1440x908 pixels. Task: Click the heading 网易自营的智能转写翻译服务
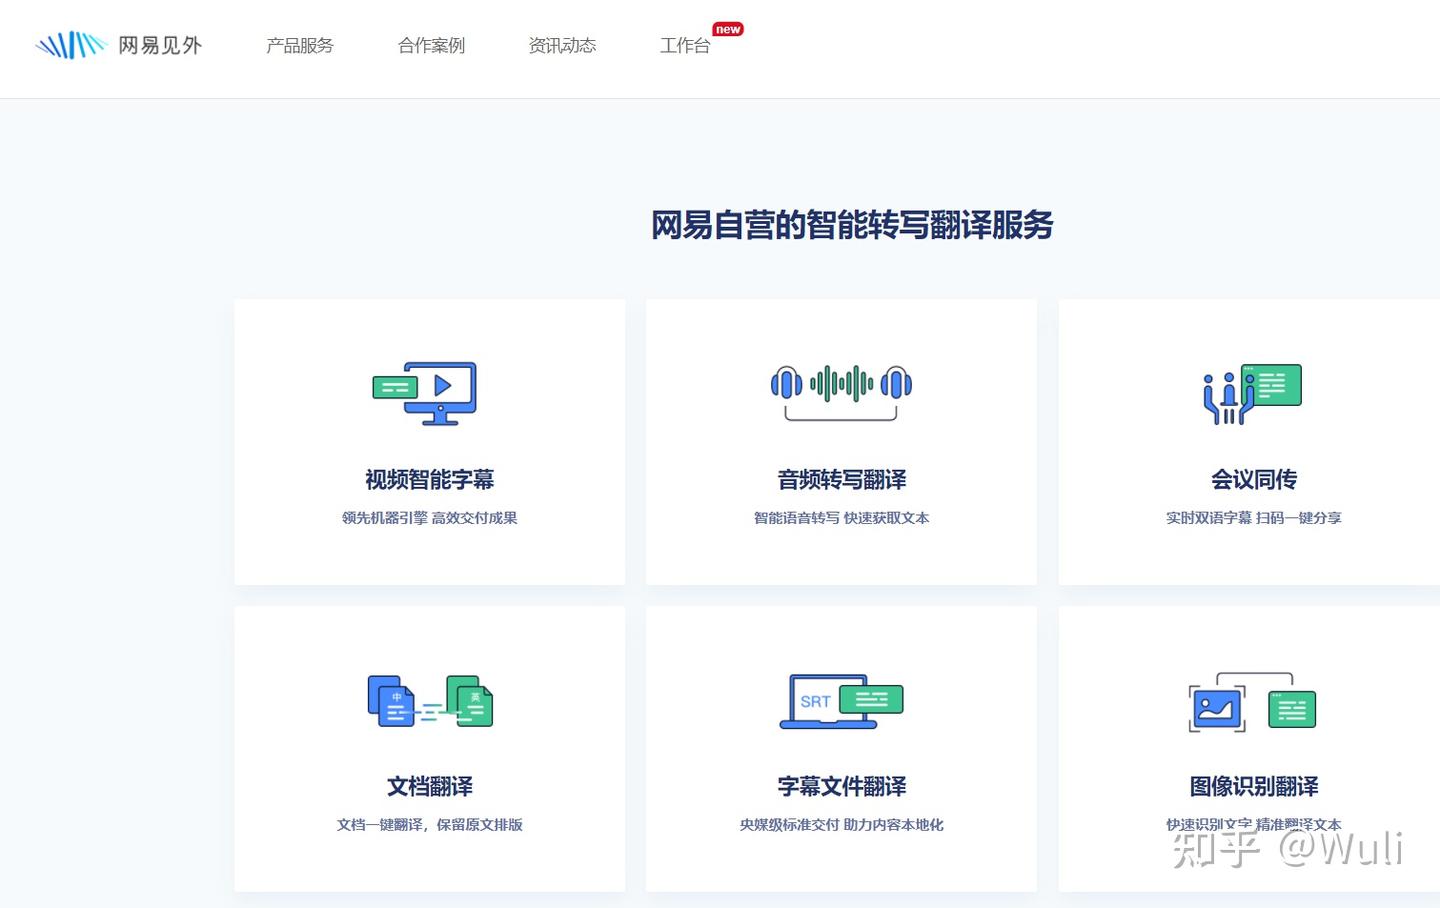[x=852, y=225]
